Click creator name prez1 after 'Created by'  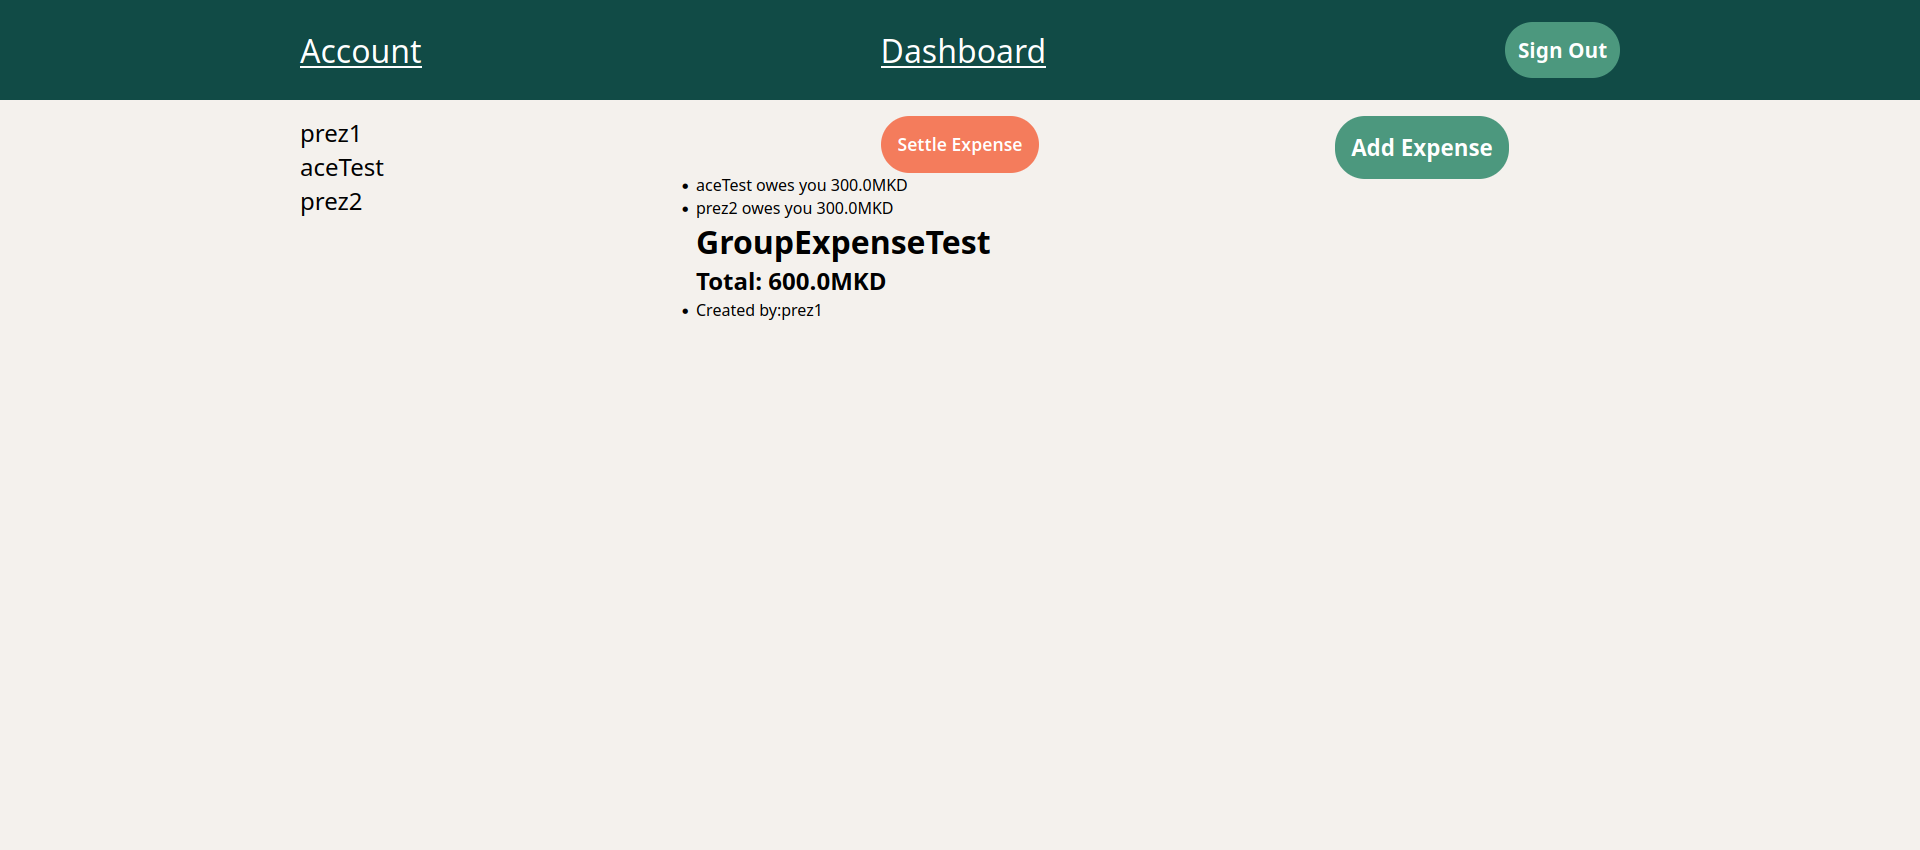pos(802,311)
